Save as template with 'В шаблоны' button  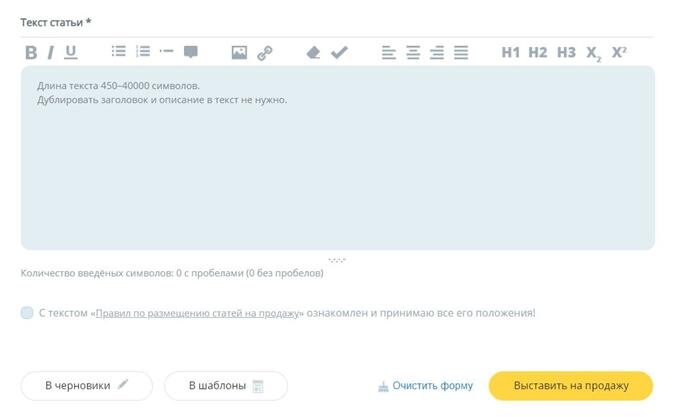pos(226,385)
